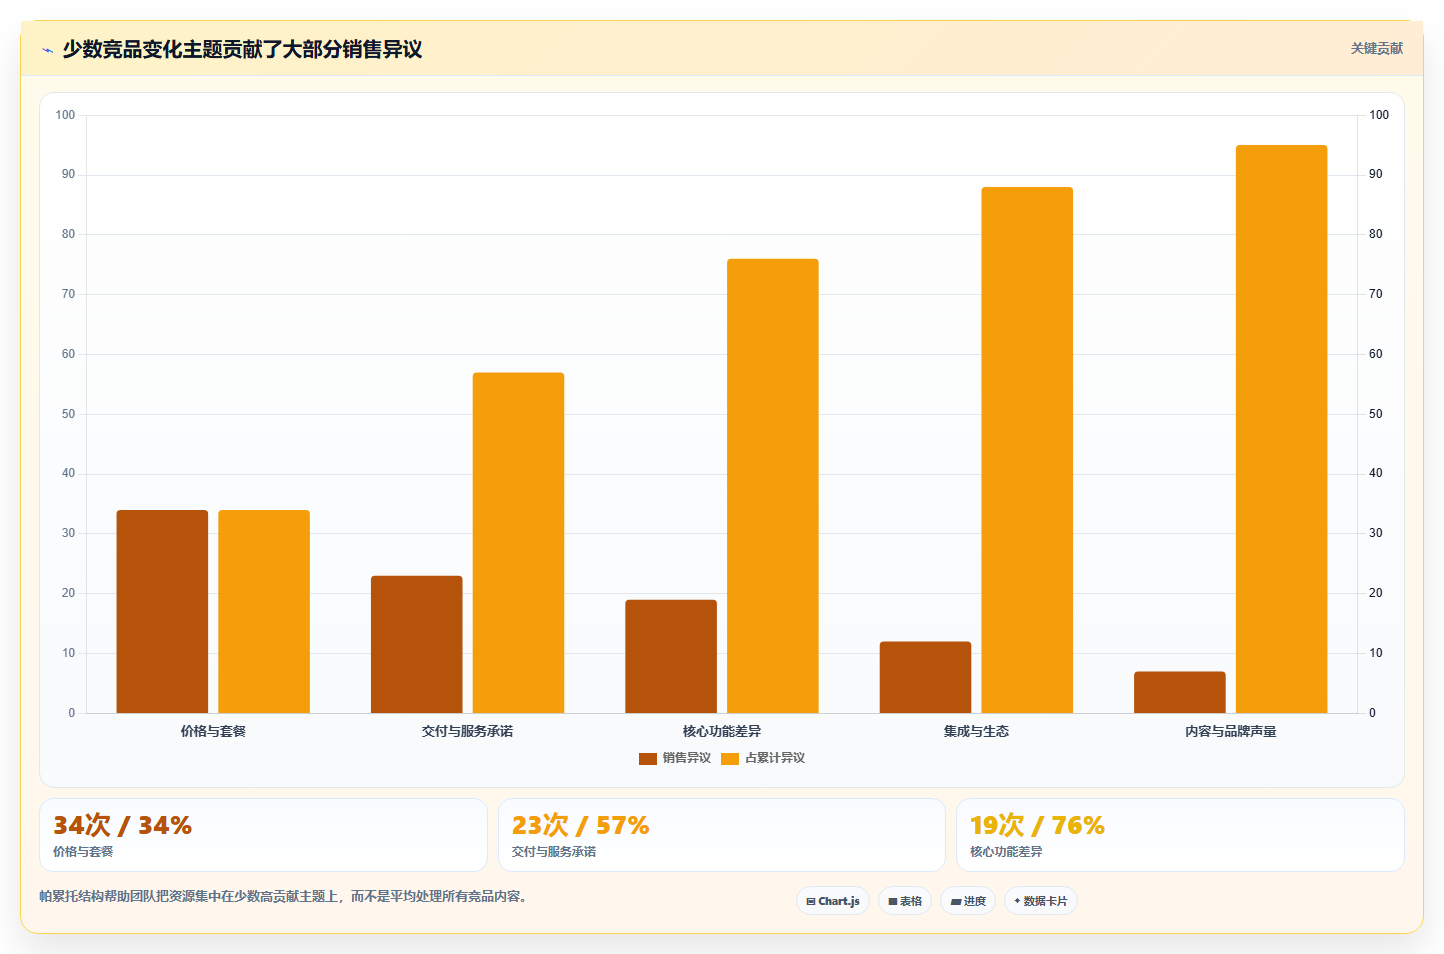Toggle the 销售异议 legend swatch

click(648, 758)
